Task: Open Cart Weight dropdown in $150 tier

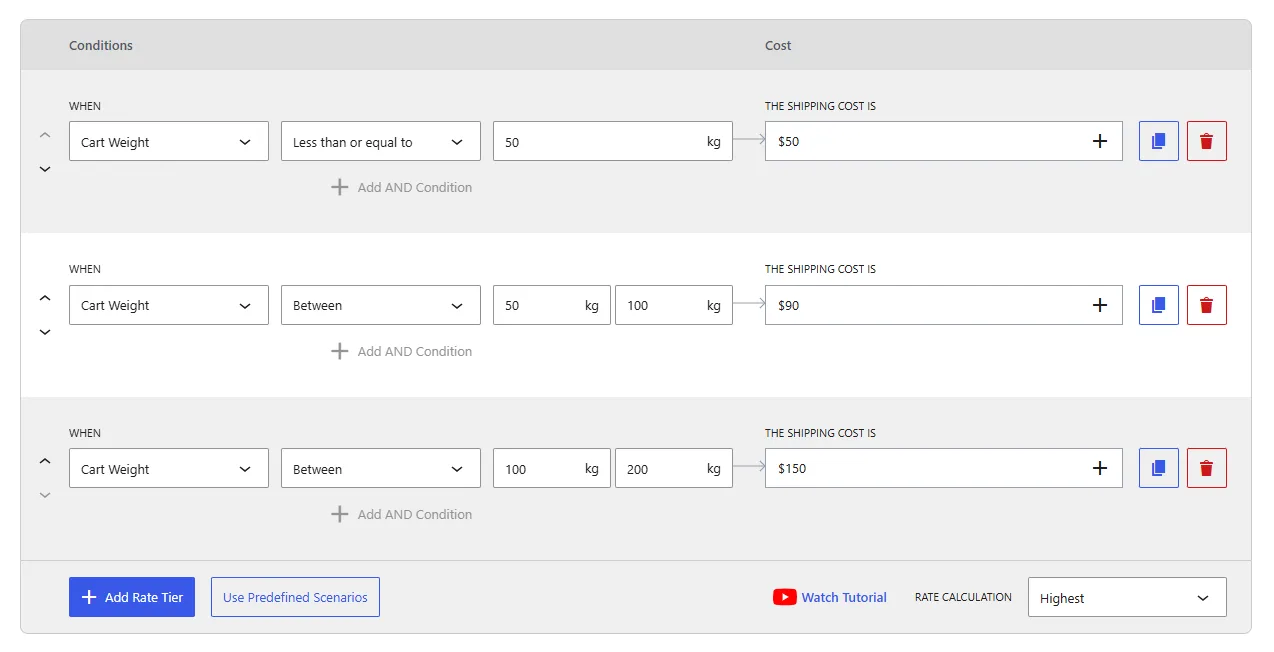Action: [x=169, y=468]
